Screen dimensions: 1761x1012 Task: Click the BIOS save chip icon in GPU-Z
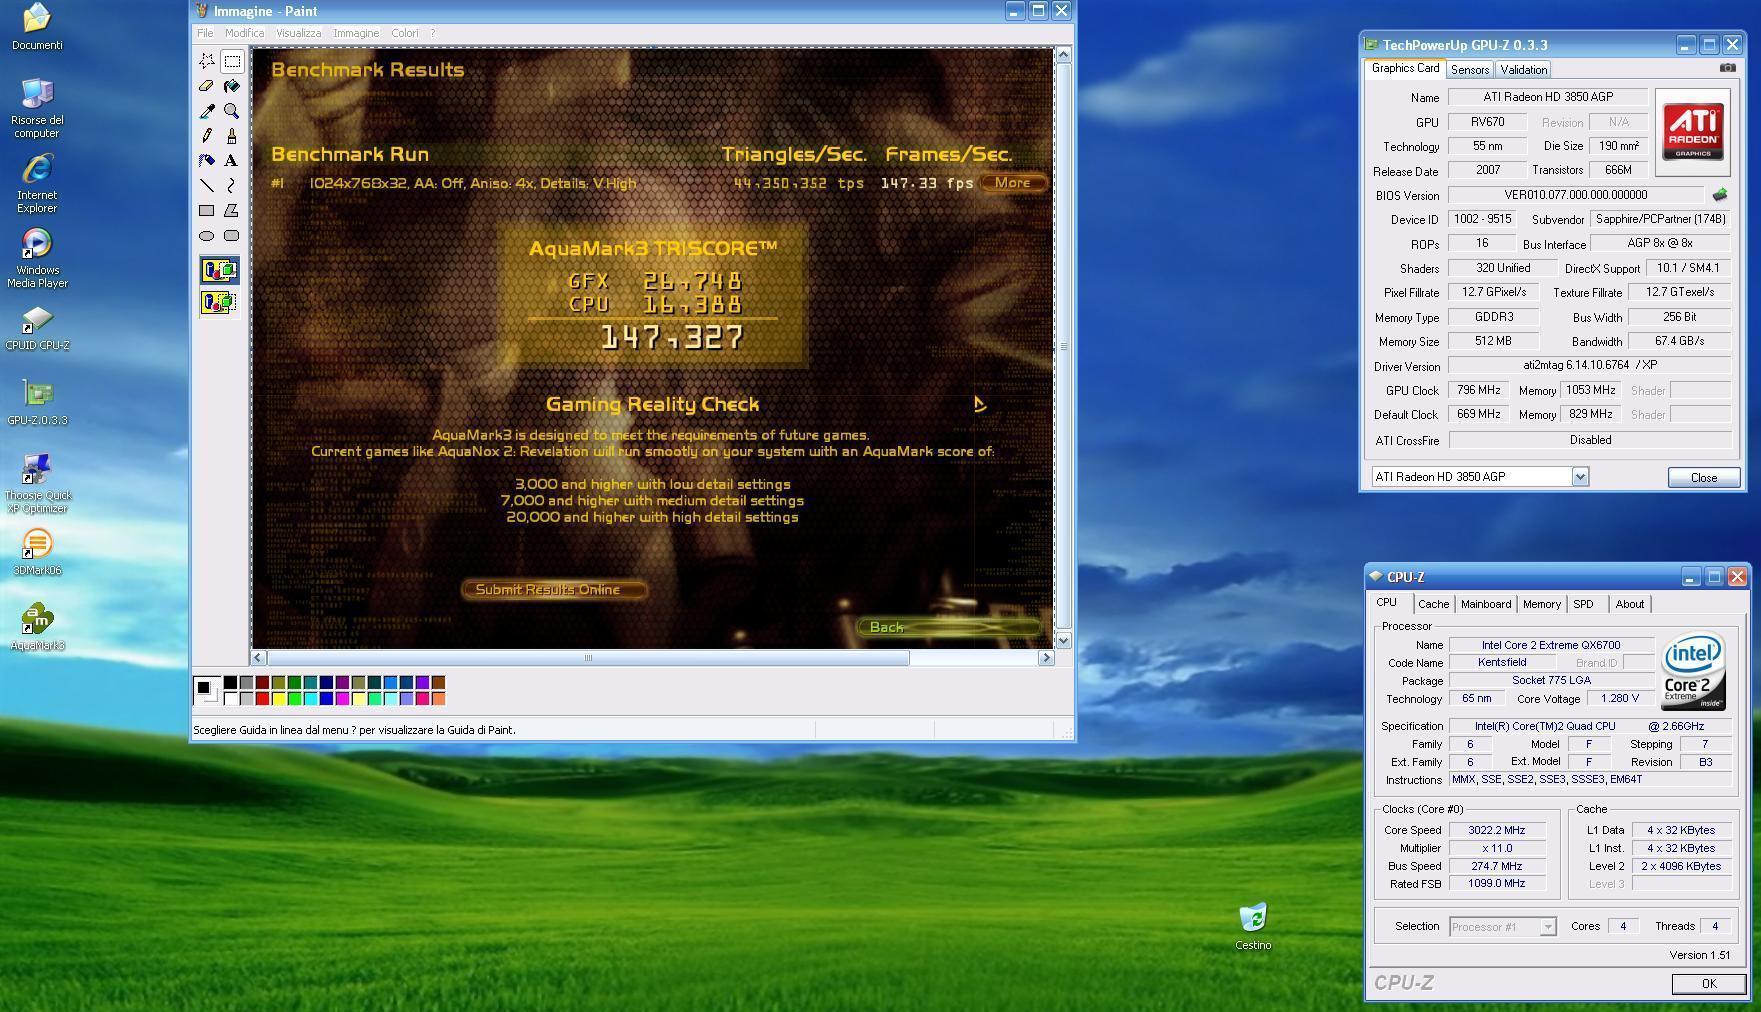click(x=1720, y=195)
